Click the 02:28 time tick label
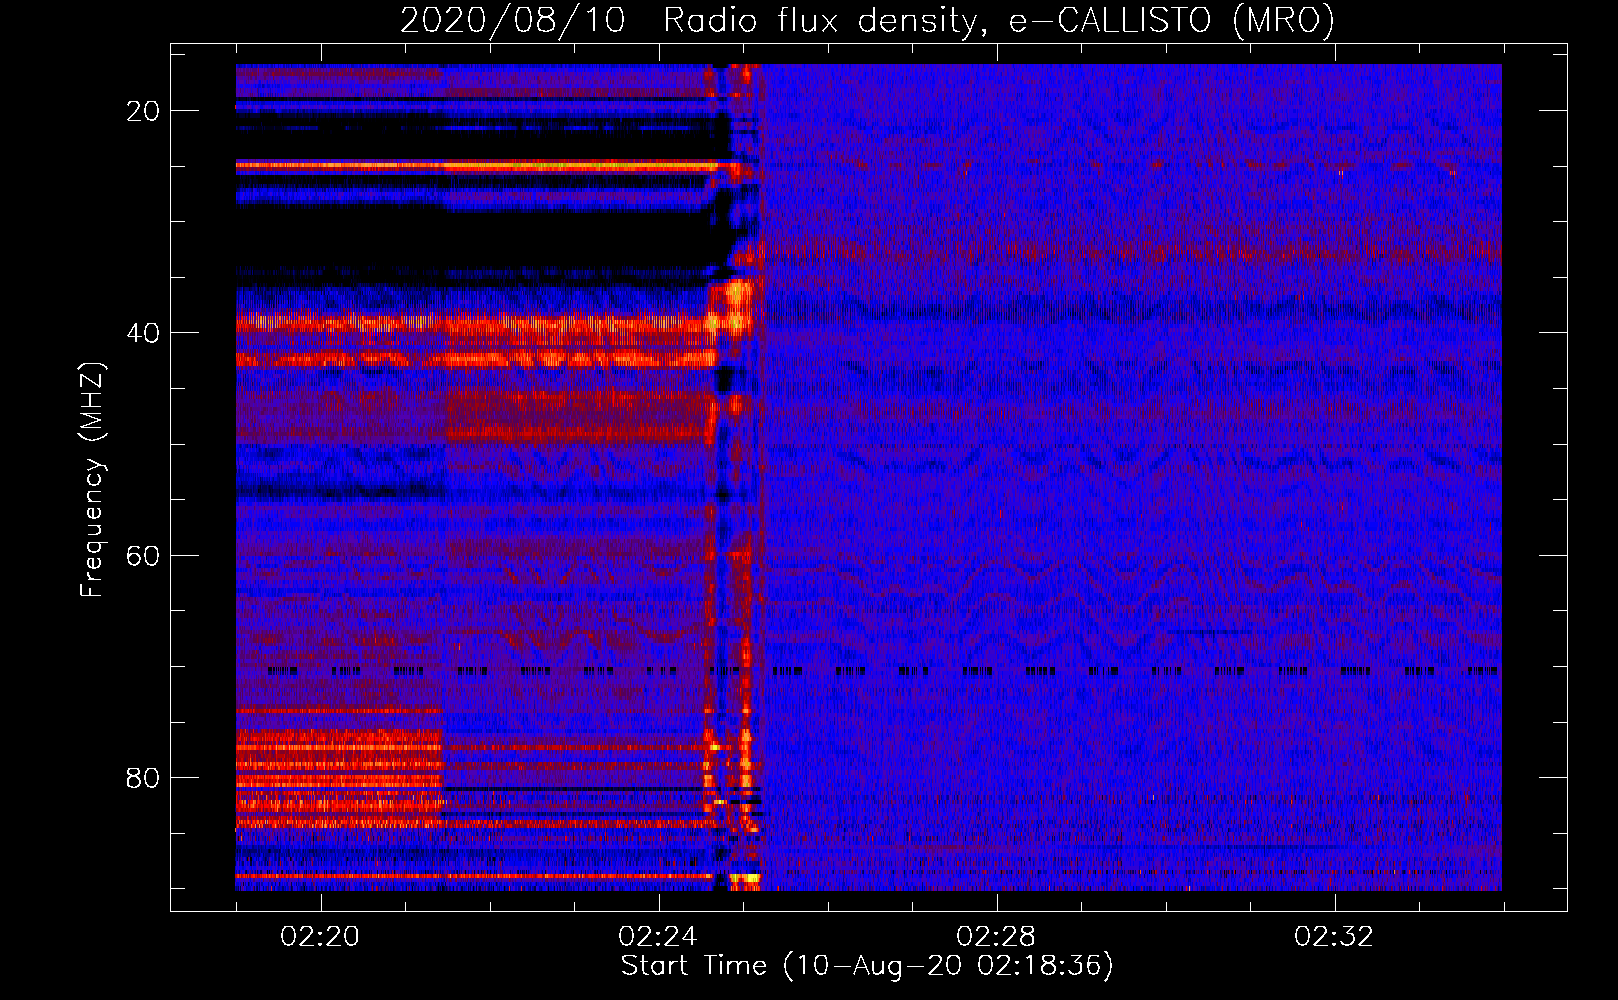Screen dimensions: 1618x1000 996,937
